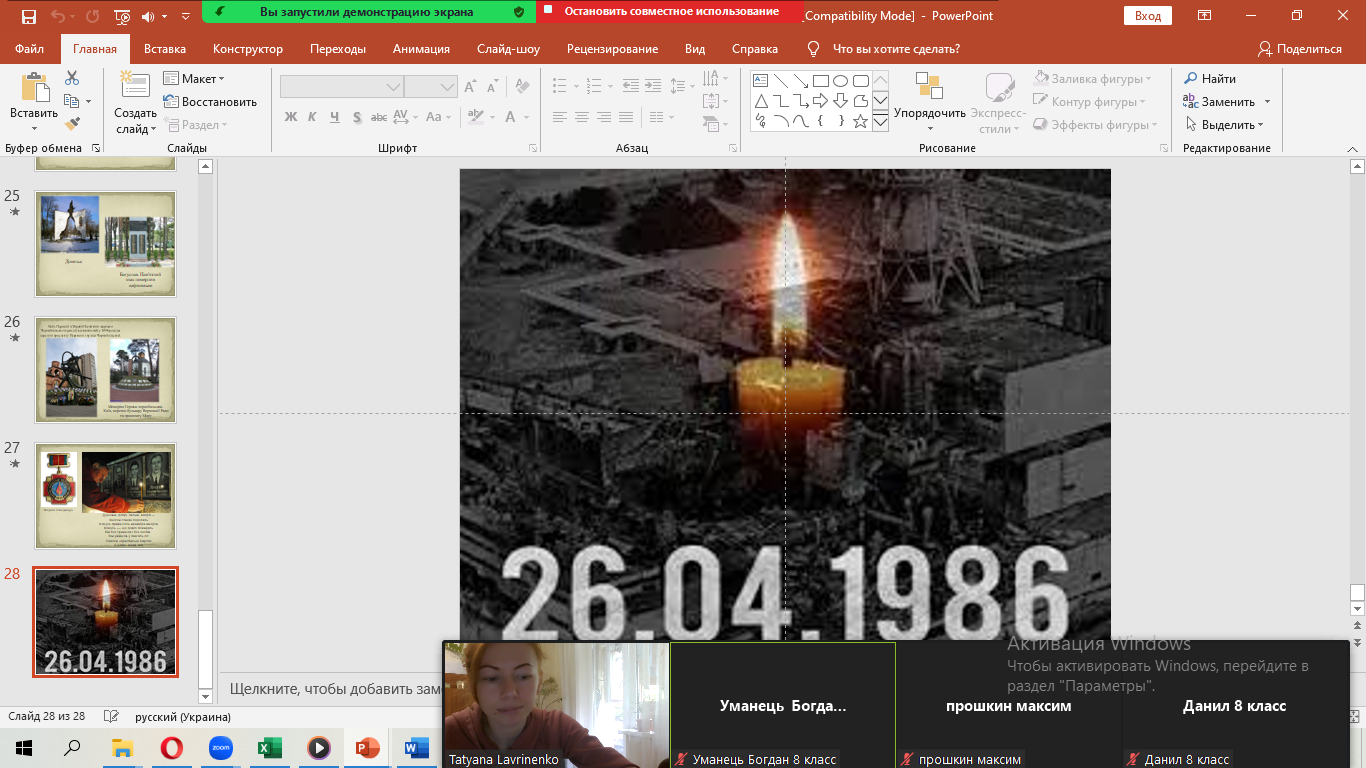The height and width of the screenshot is (768, 1366).
Task: Click the Copy icon in clipboard group
Action: [71, 101]
